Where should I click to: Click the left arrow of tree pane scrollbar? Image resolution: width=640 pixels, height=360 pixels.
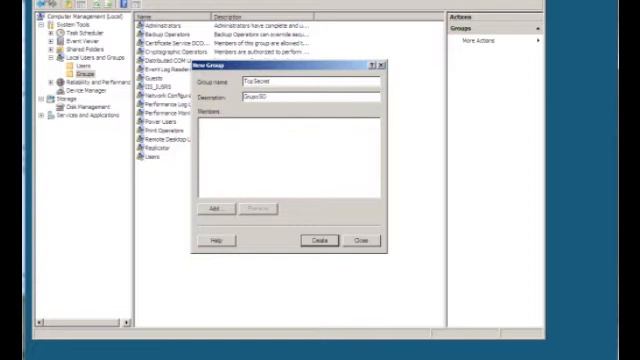[x=40, y=322]
